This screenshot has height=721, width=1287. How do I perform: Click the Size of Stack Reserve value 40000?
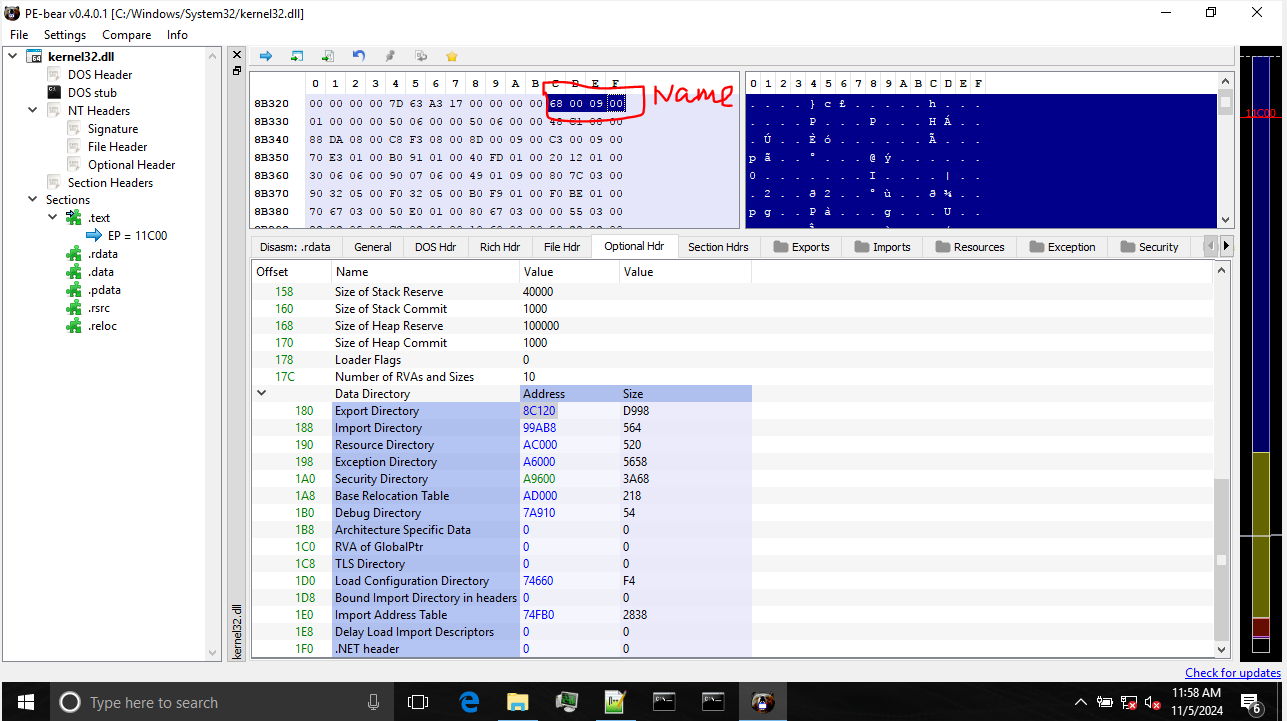538,292
